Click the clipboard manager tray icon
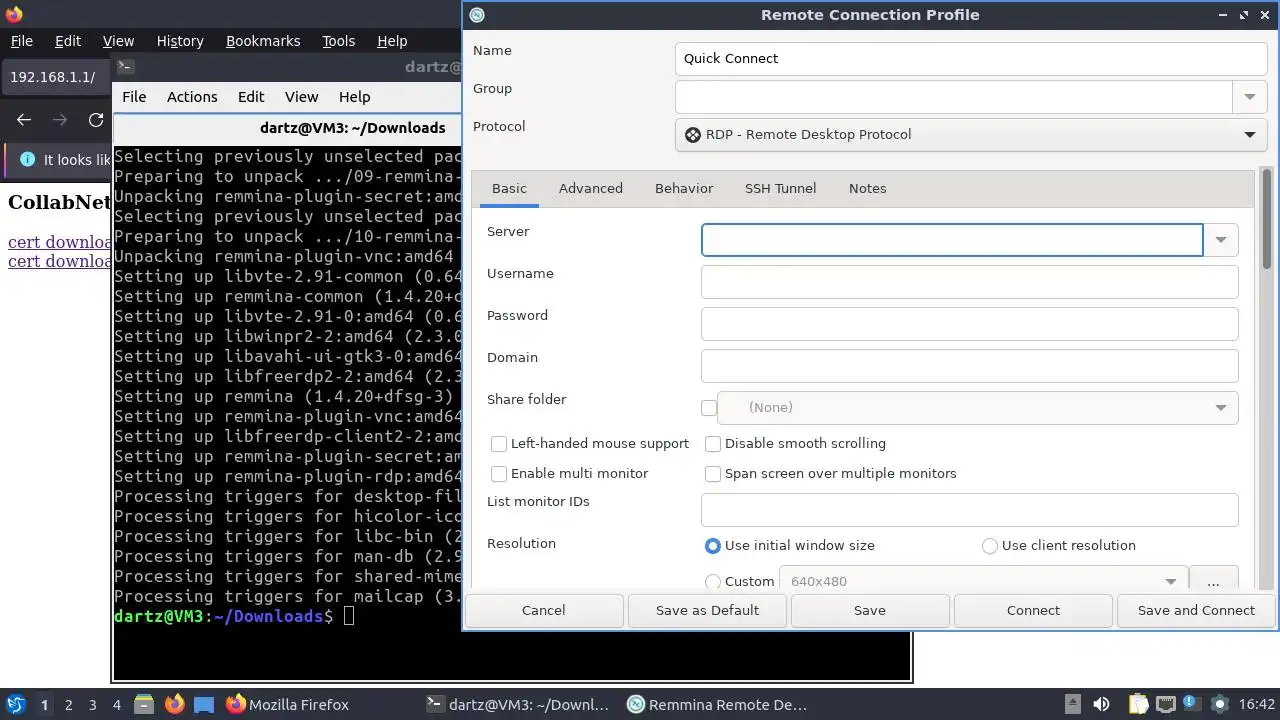The height and width of the screenshot is (720, 1280). (x=1137, y=704)
